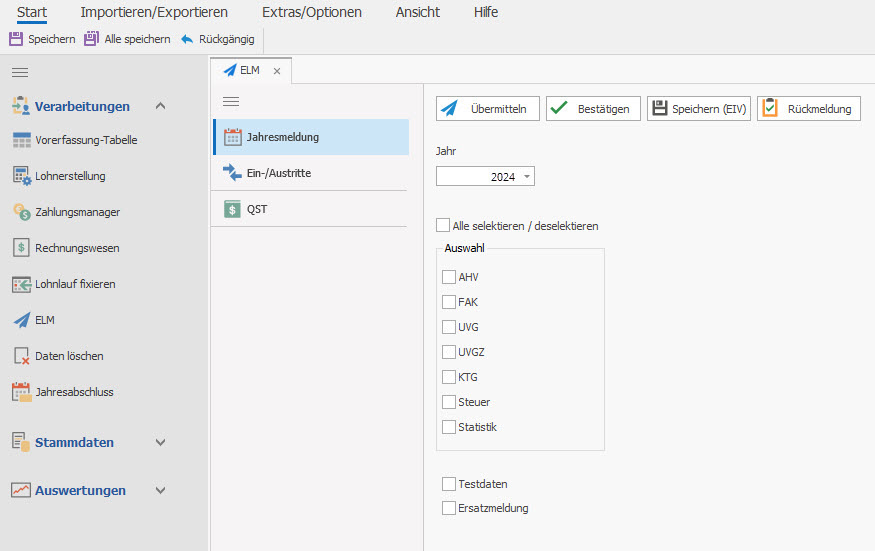Click the Lohnlauf fixieren icon
The image size is (875, 551).
pos(22,284)
